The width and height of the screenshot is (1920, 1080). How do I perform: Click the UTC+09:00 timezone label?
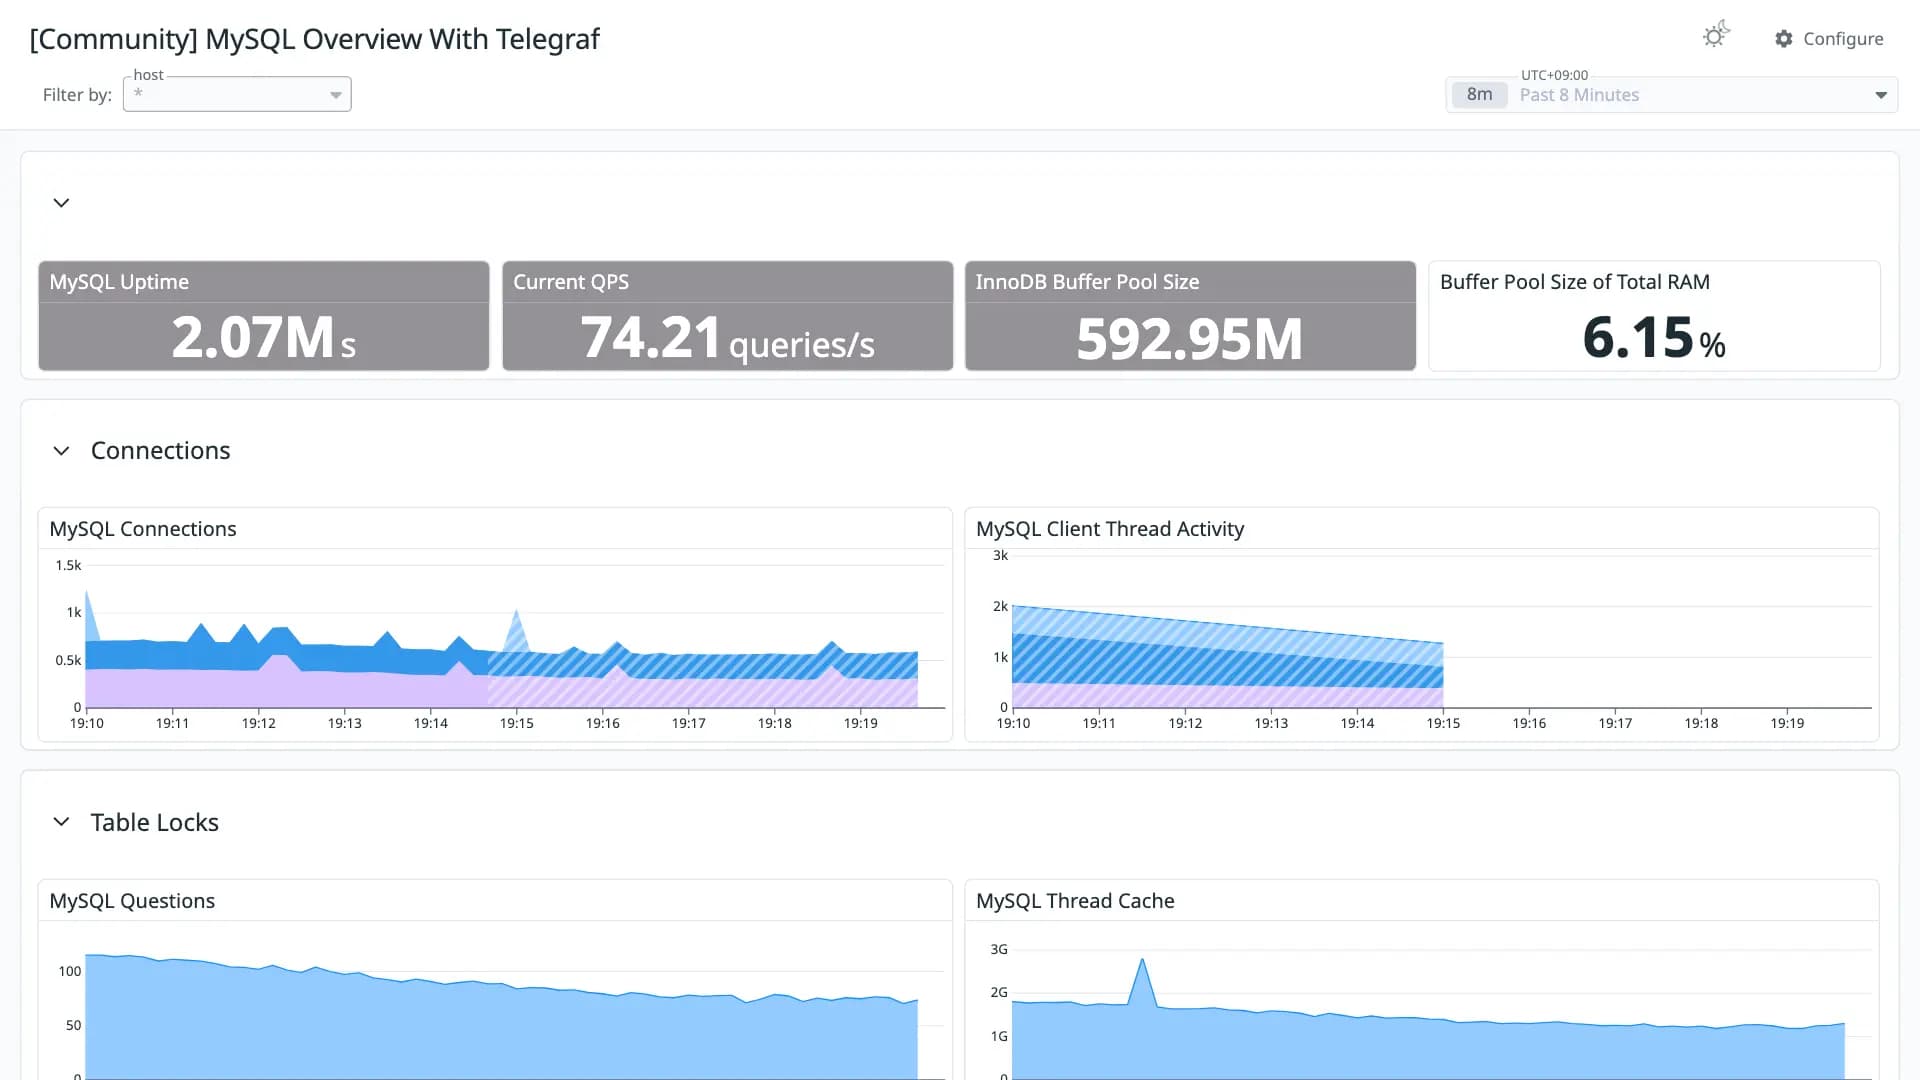pos(1554,75)
